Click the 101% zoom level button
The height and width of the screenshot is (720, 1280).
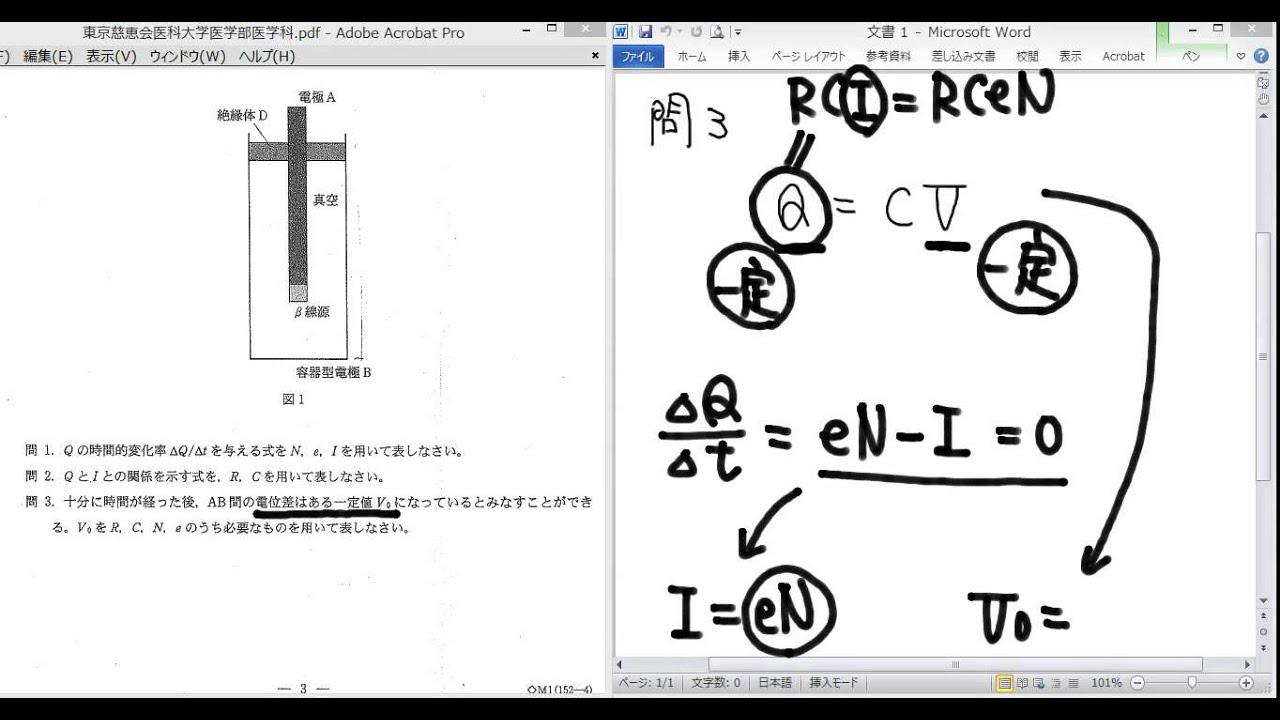click(1106, 683)
